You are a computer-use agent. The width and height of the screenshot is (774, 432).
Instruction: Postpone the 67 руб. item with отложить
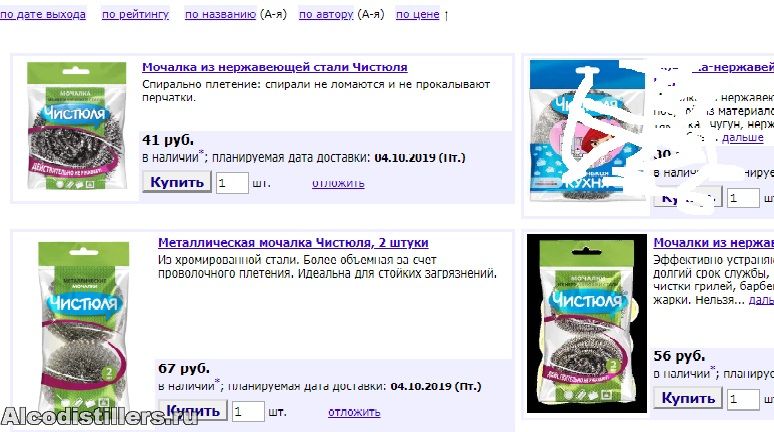pos(354,412)
